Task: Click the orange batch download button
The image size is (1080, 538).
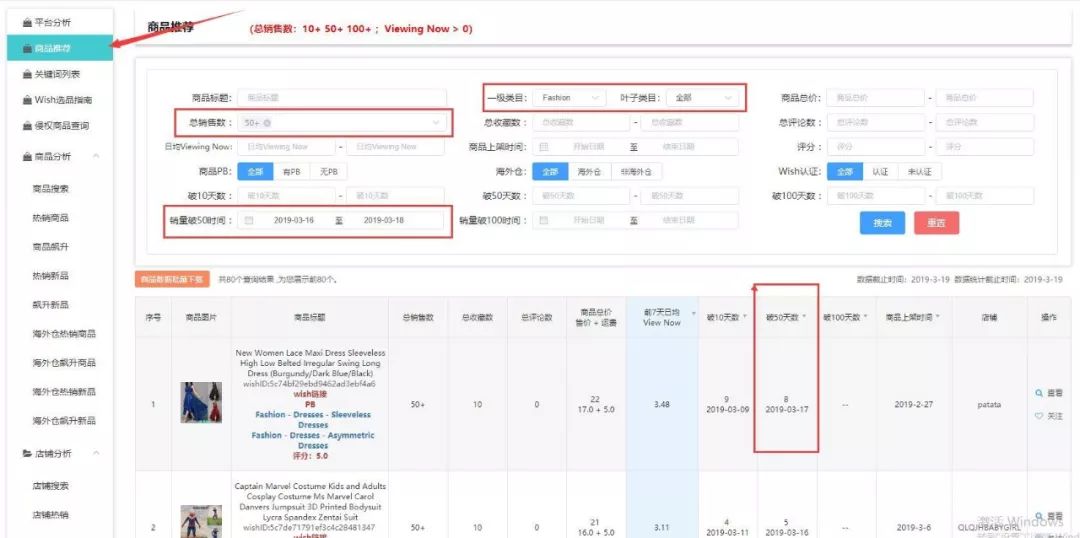Action: coord(172,279)
